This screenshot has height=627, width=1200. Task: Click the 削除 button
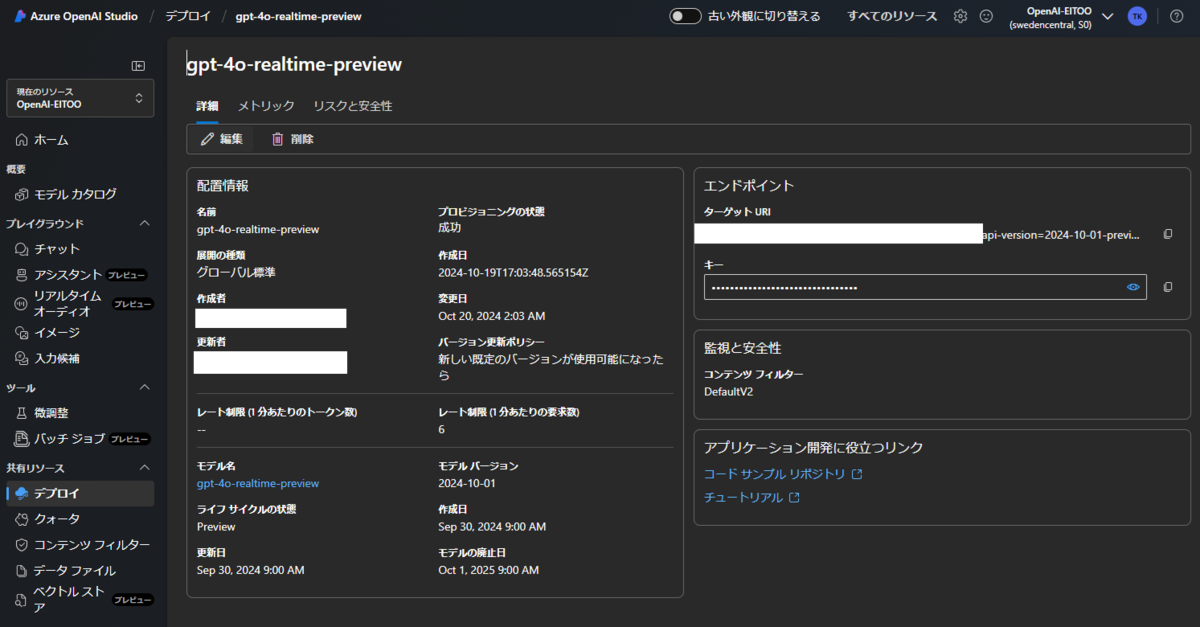point(292,139)
